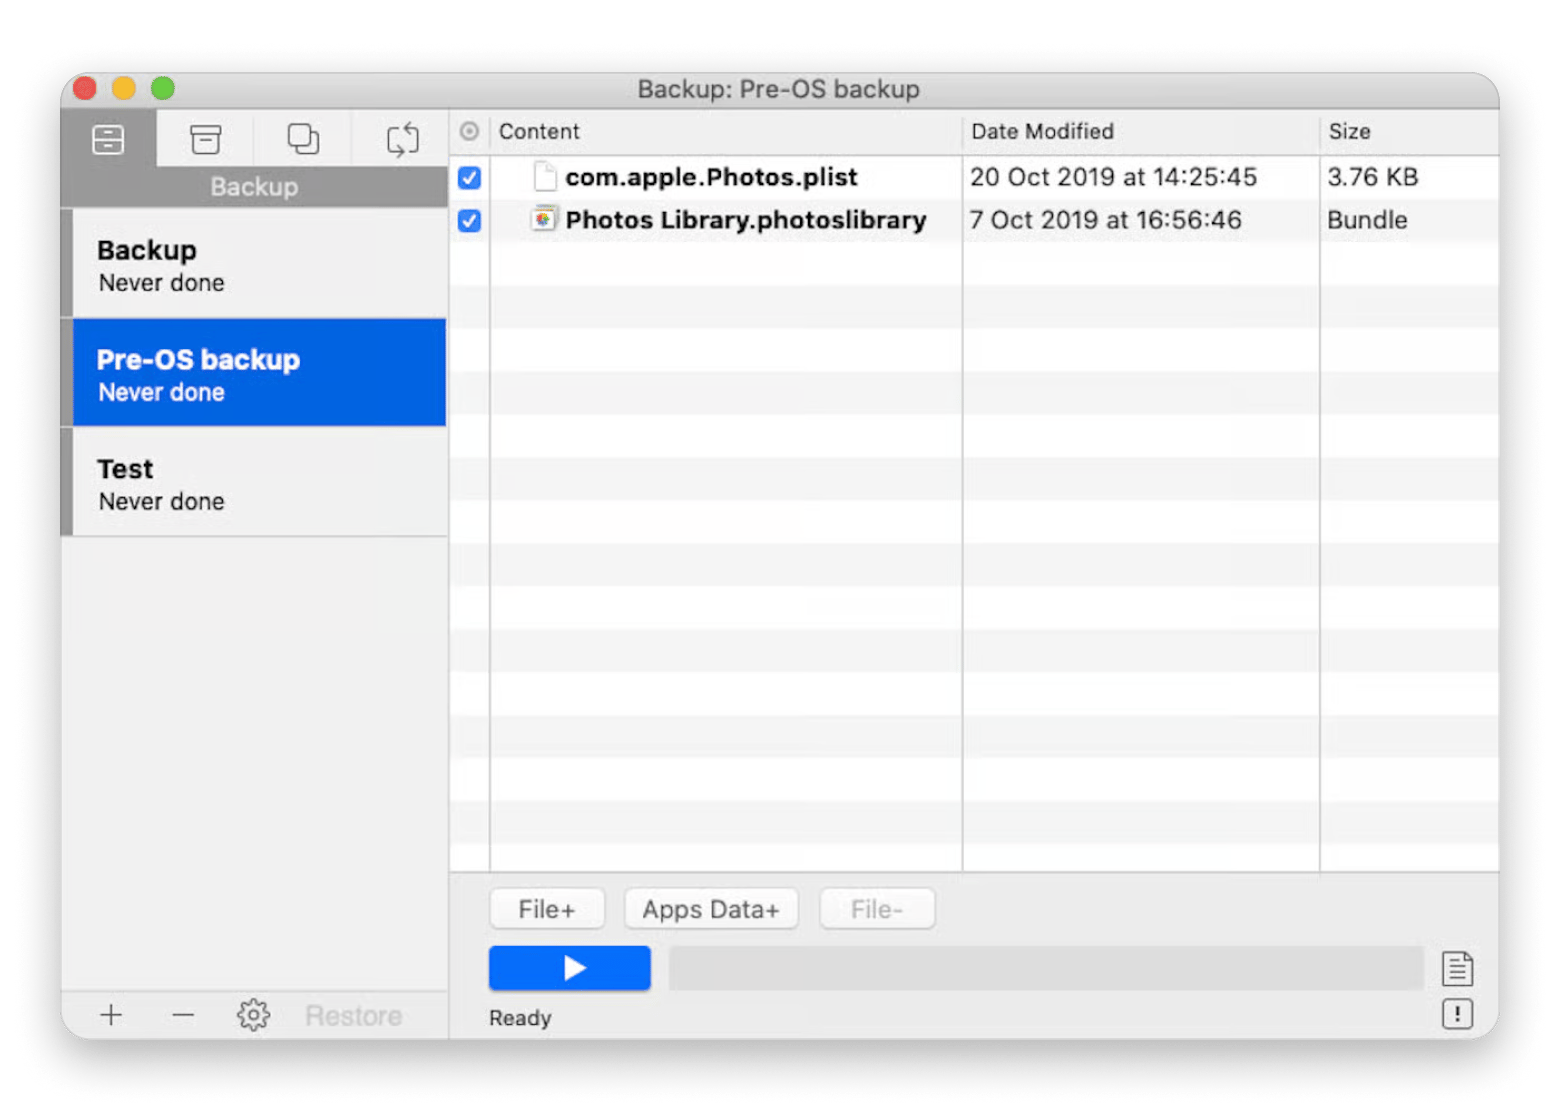
Task: Click the date 20 Oct 2019 at 14:25:45
Action: coord(1113,177)
